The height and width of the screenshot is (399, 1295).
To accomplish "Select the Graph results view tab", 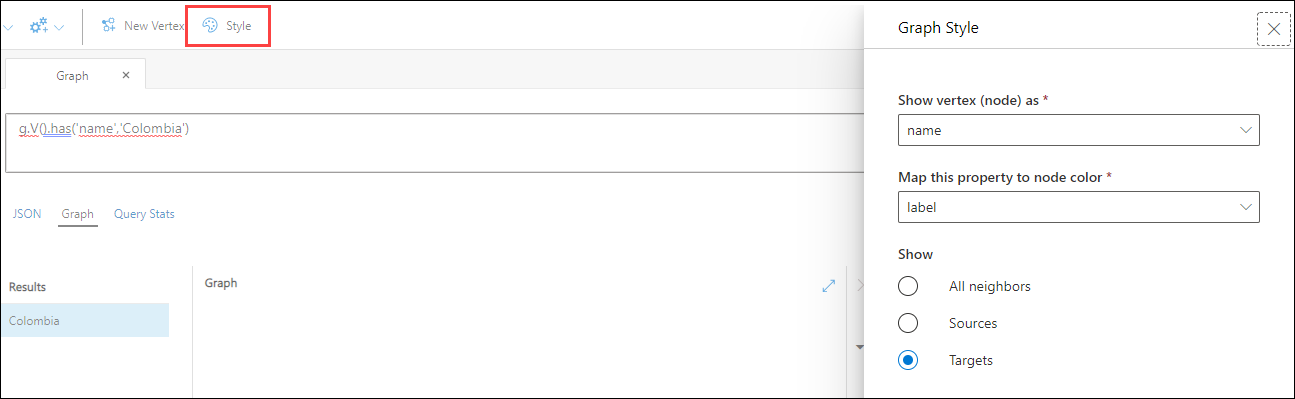I will click(77, 214).
